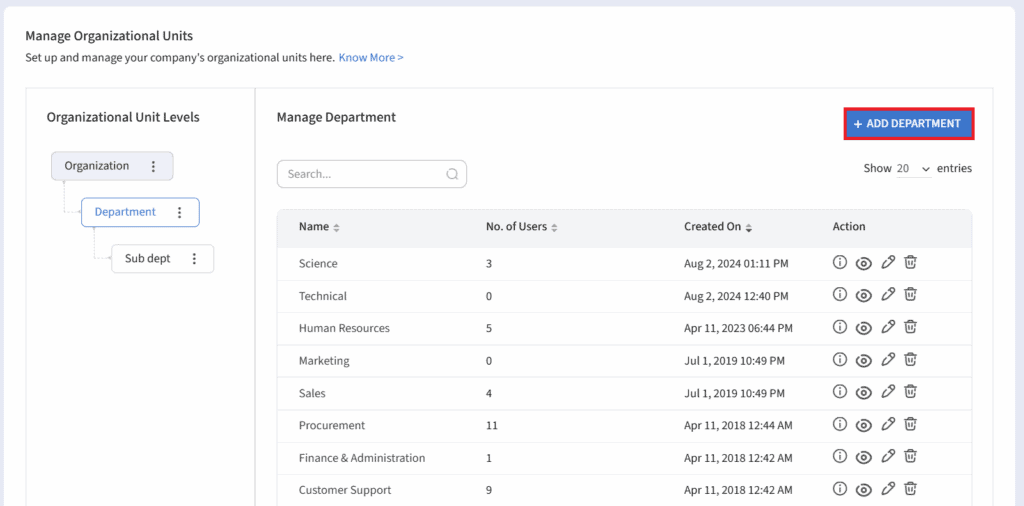Open the Know More link

coord(371,58)
